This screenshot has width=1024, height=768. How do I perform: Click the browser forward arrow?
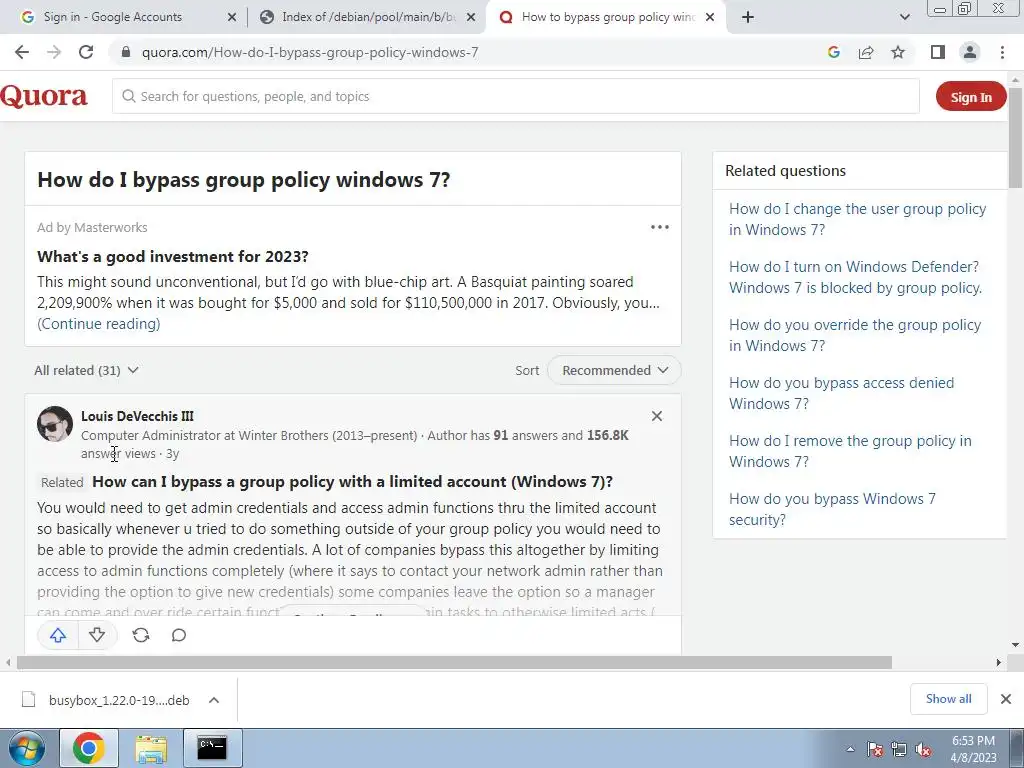[x=54, y=52]
